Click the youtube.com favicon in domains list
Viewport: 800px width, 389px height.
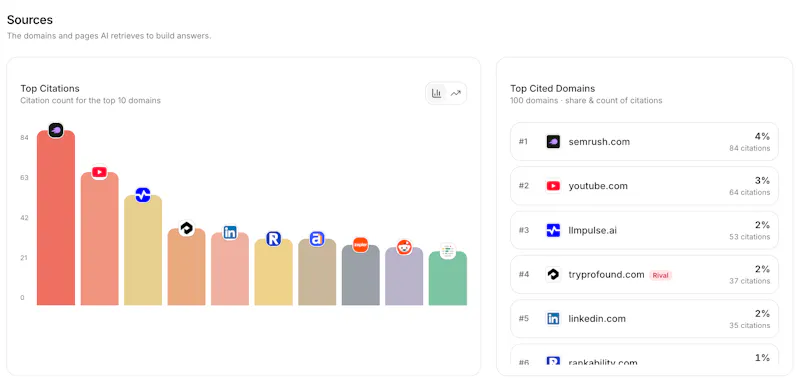[x=553, y=186]
